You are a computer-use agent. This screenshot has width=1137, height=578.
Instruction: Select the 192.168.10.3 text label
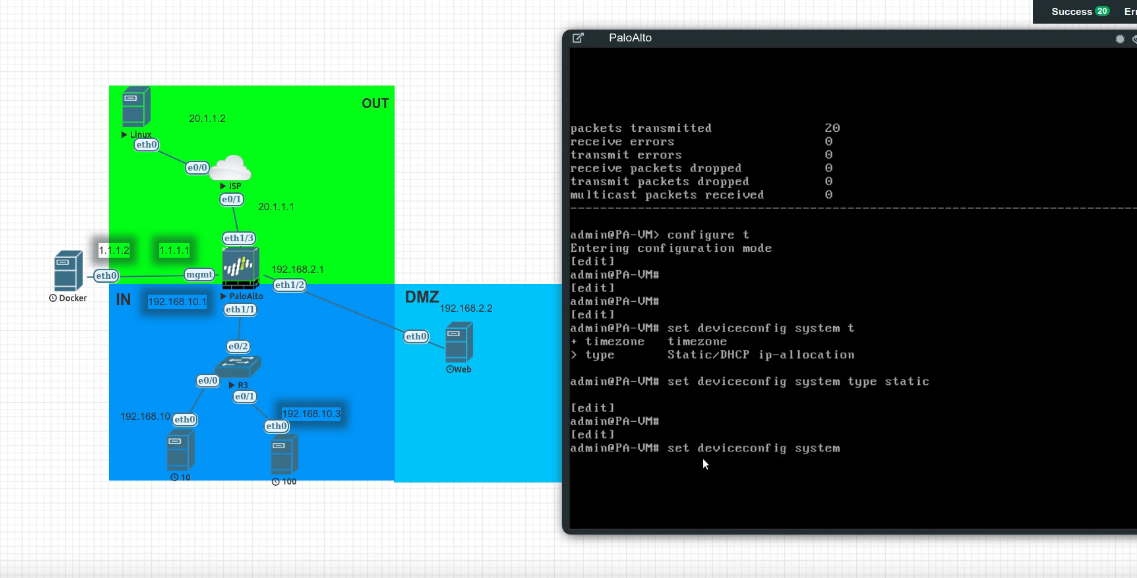tap(311, 413)
